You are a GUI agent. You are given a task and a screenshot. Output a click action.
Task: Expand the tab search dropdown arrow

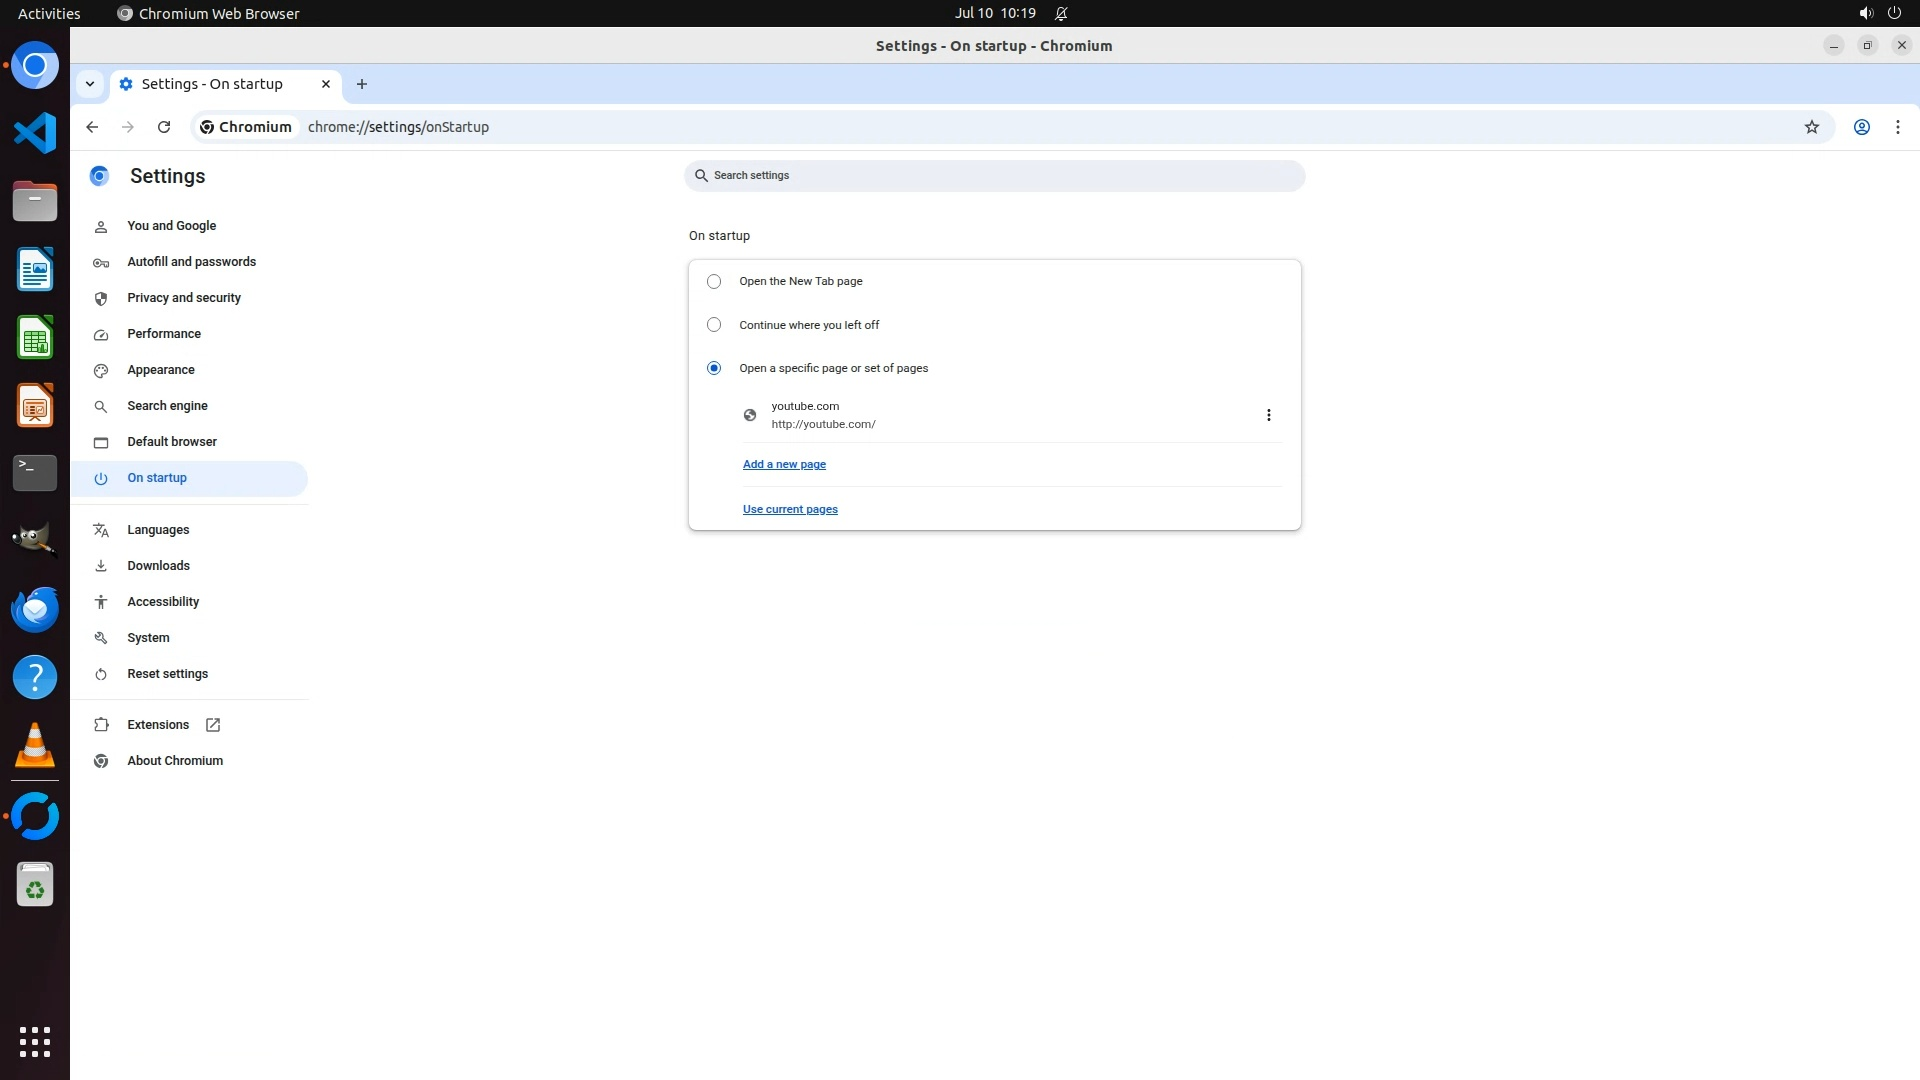[90, 84]
